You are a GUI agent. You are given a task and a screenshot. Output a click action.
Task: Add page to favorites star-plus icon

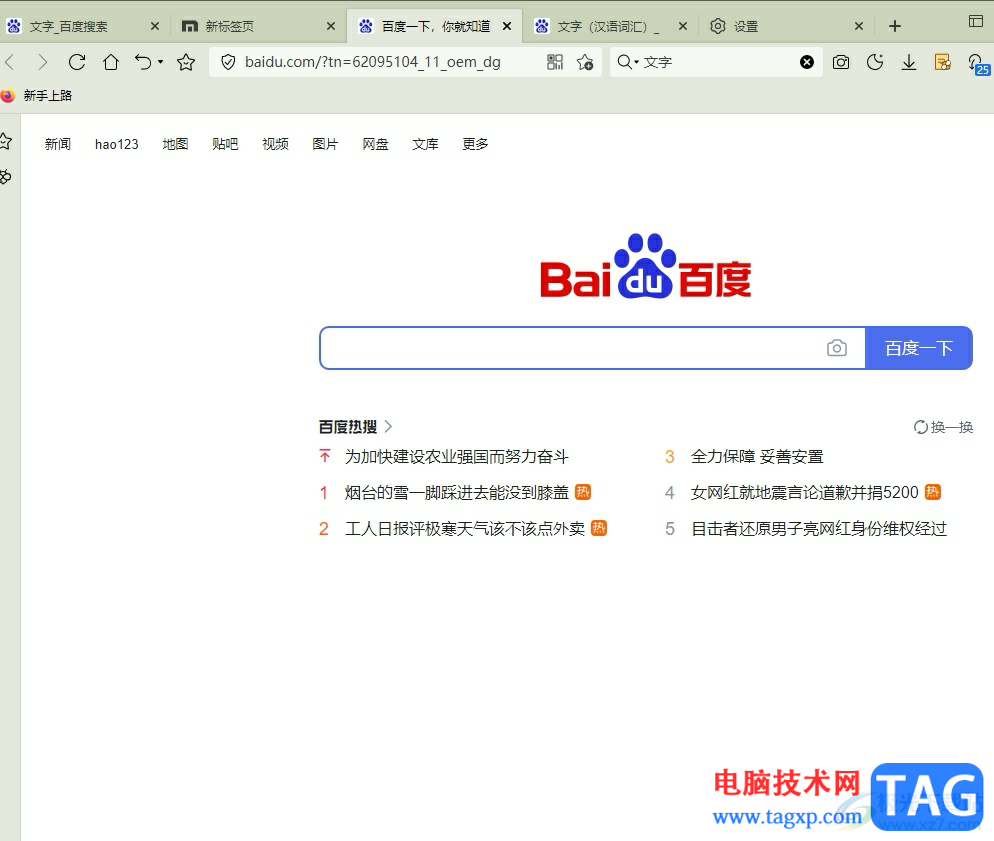click(585, 62)
